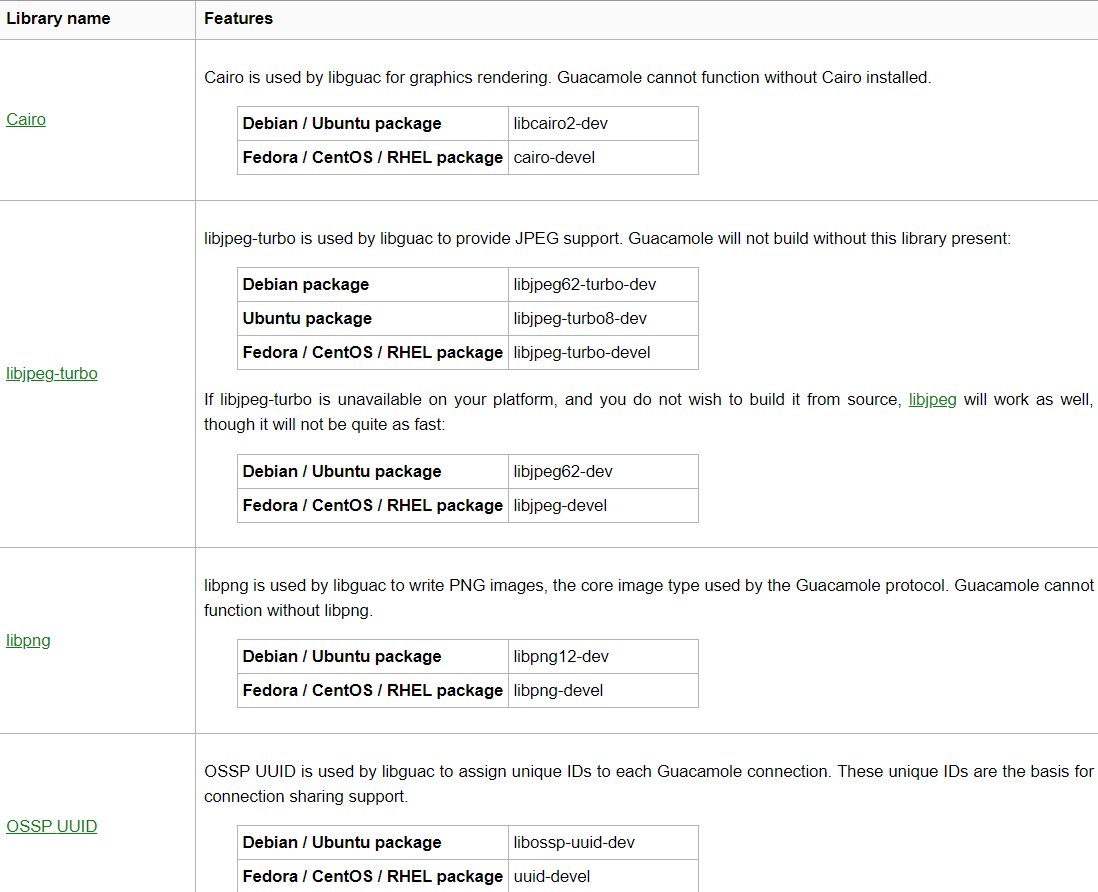The height and width of the screenshot is (892, 1098).
Task: Click the 'Ubuntu package' label cell
Action: (373, 319)
